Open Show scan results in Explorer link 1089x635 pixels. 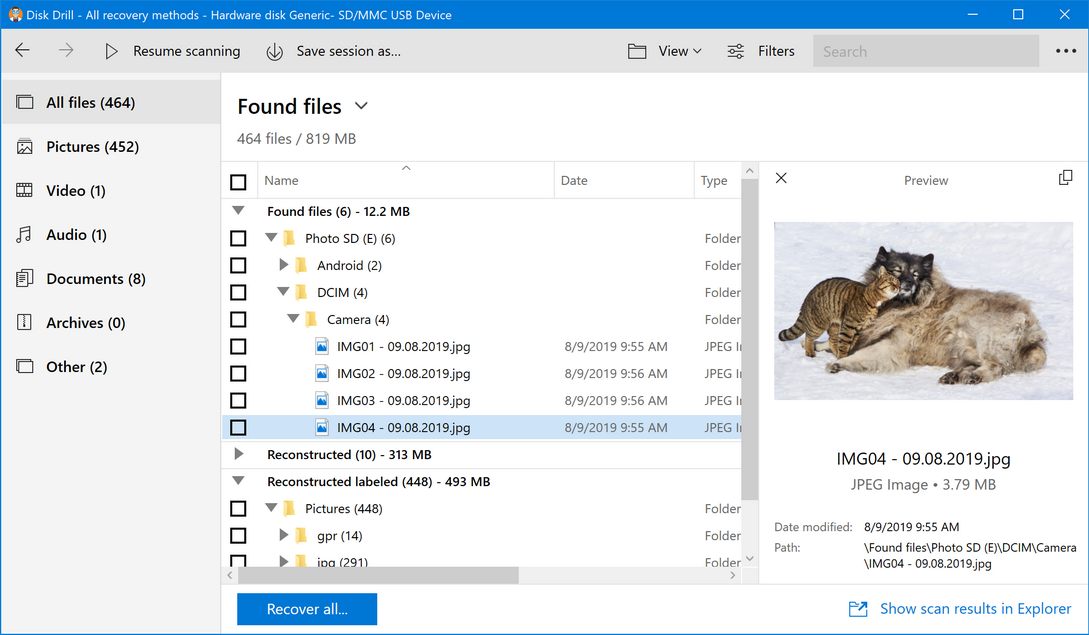pyautogui.click(x=975, y=609)
